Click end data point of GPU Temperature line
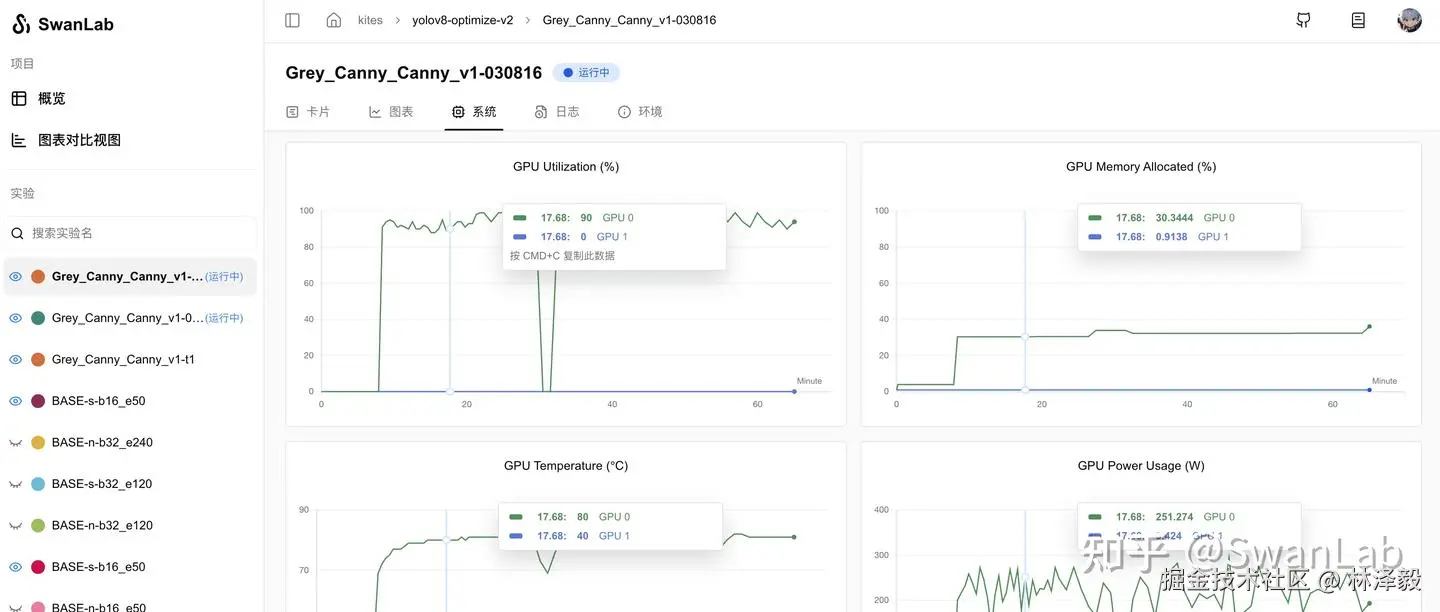The image size is (1440, 612). click(794, 537)
